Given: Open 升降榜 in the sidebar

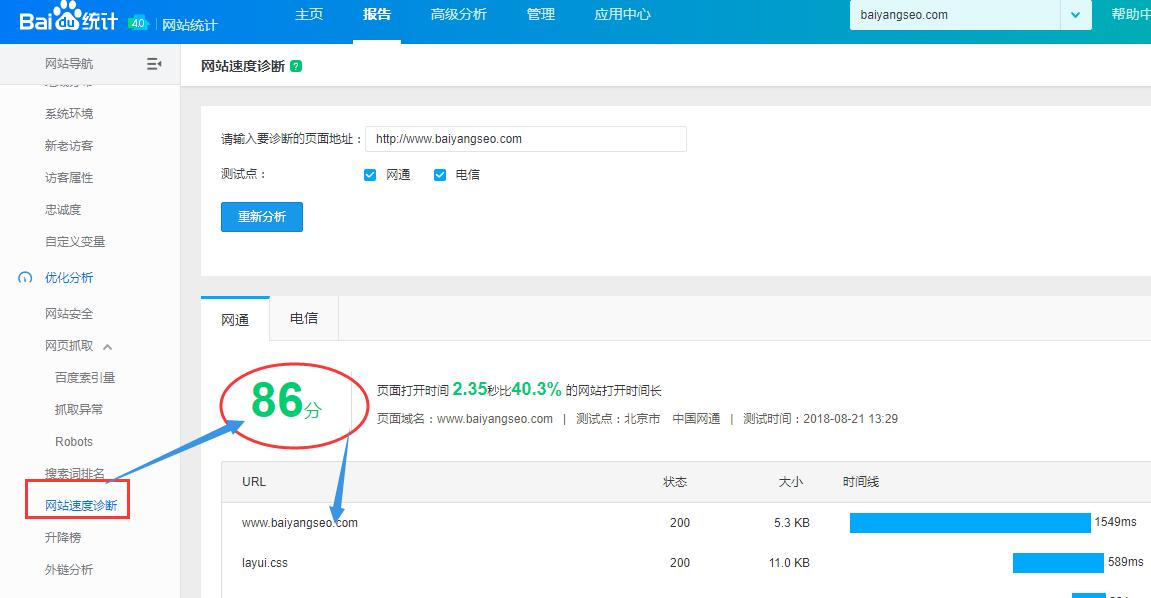Looking at the screenshot, I should 63,538.
